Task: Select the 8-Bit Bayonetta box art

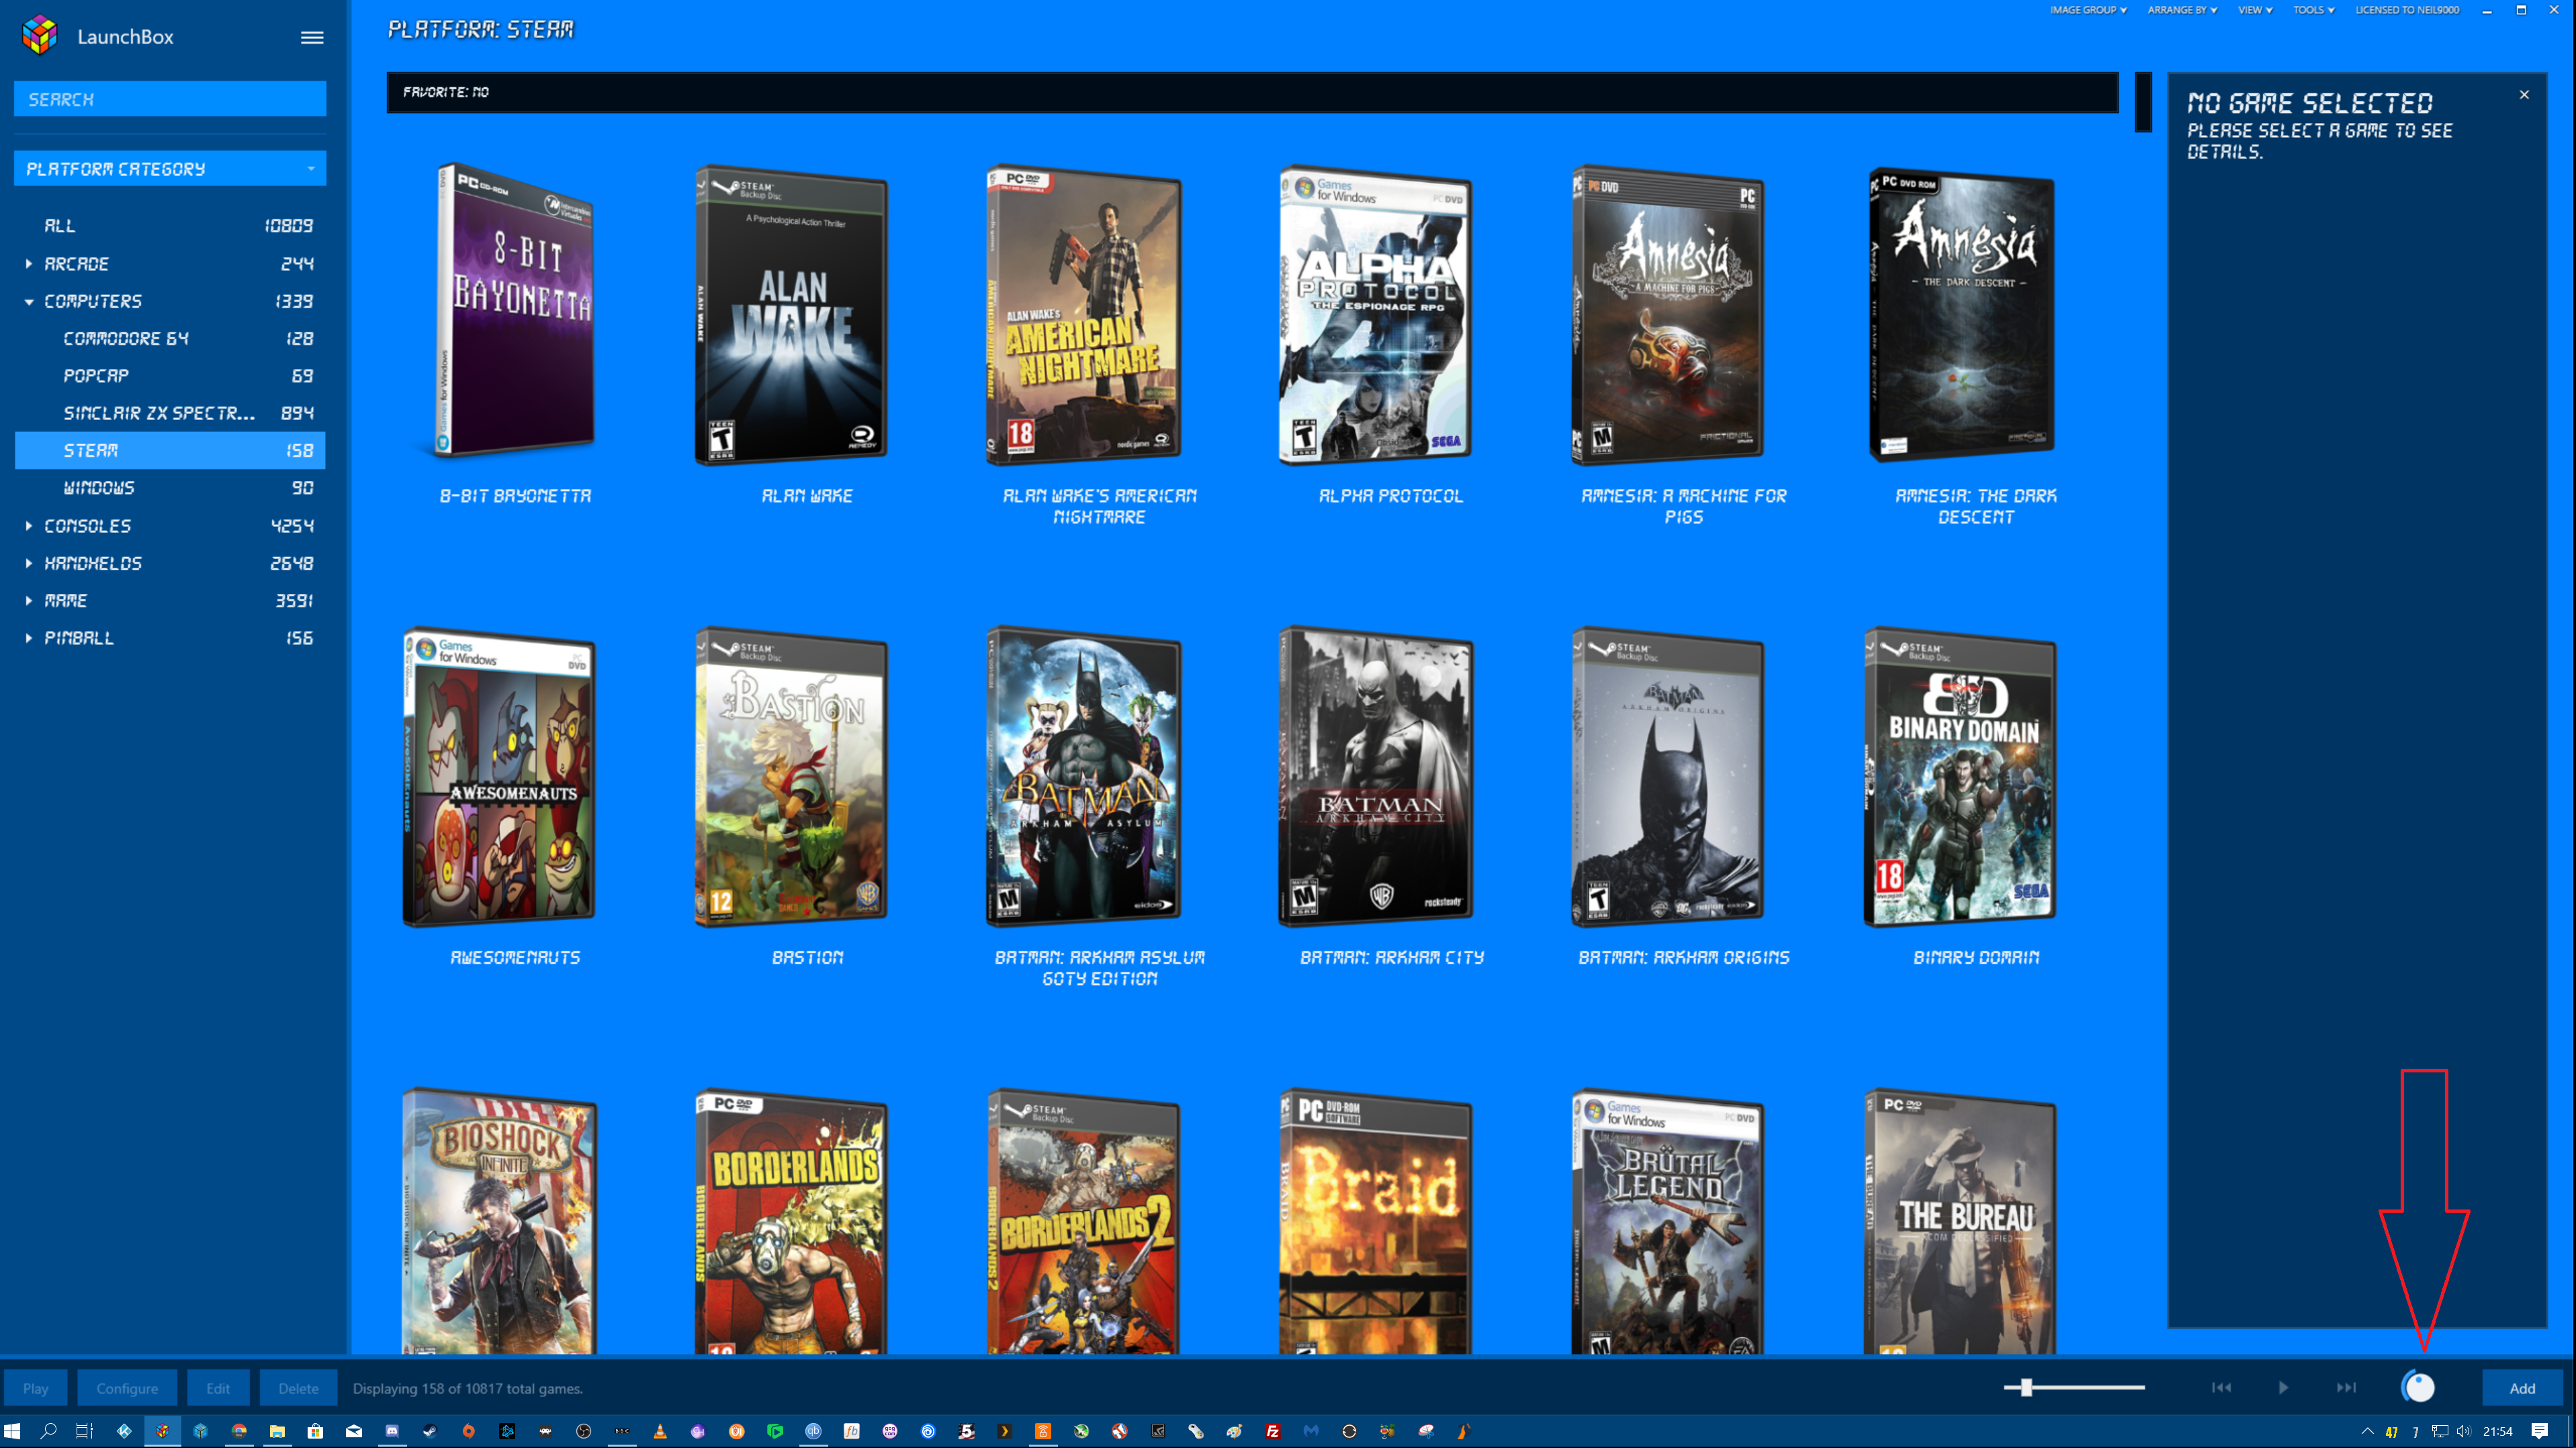Action: 515,312
